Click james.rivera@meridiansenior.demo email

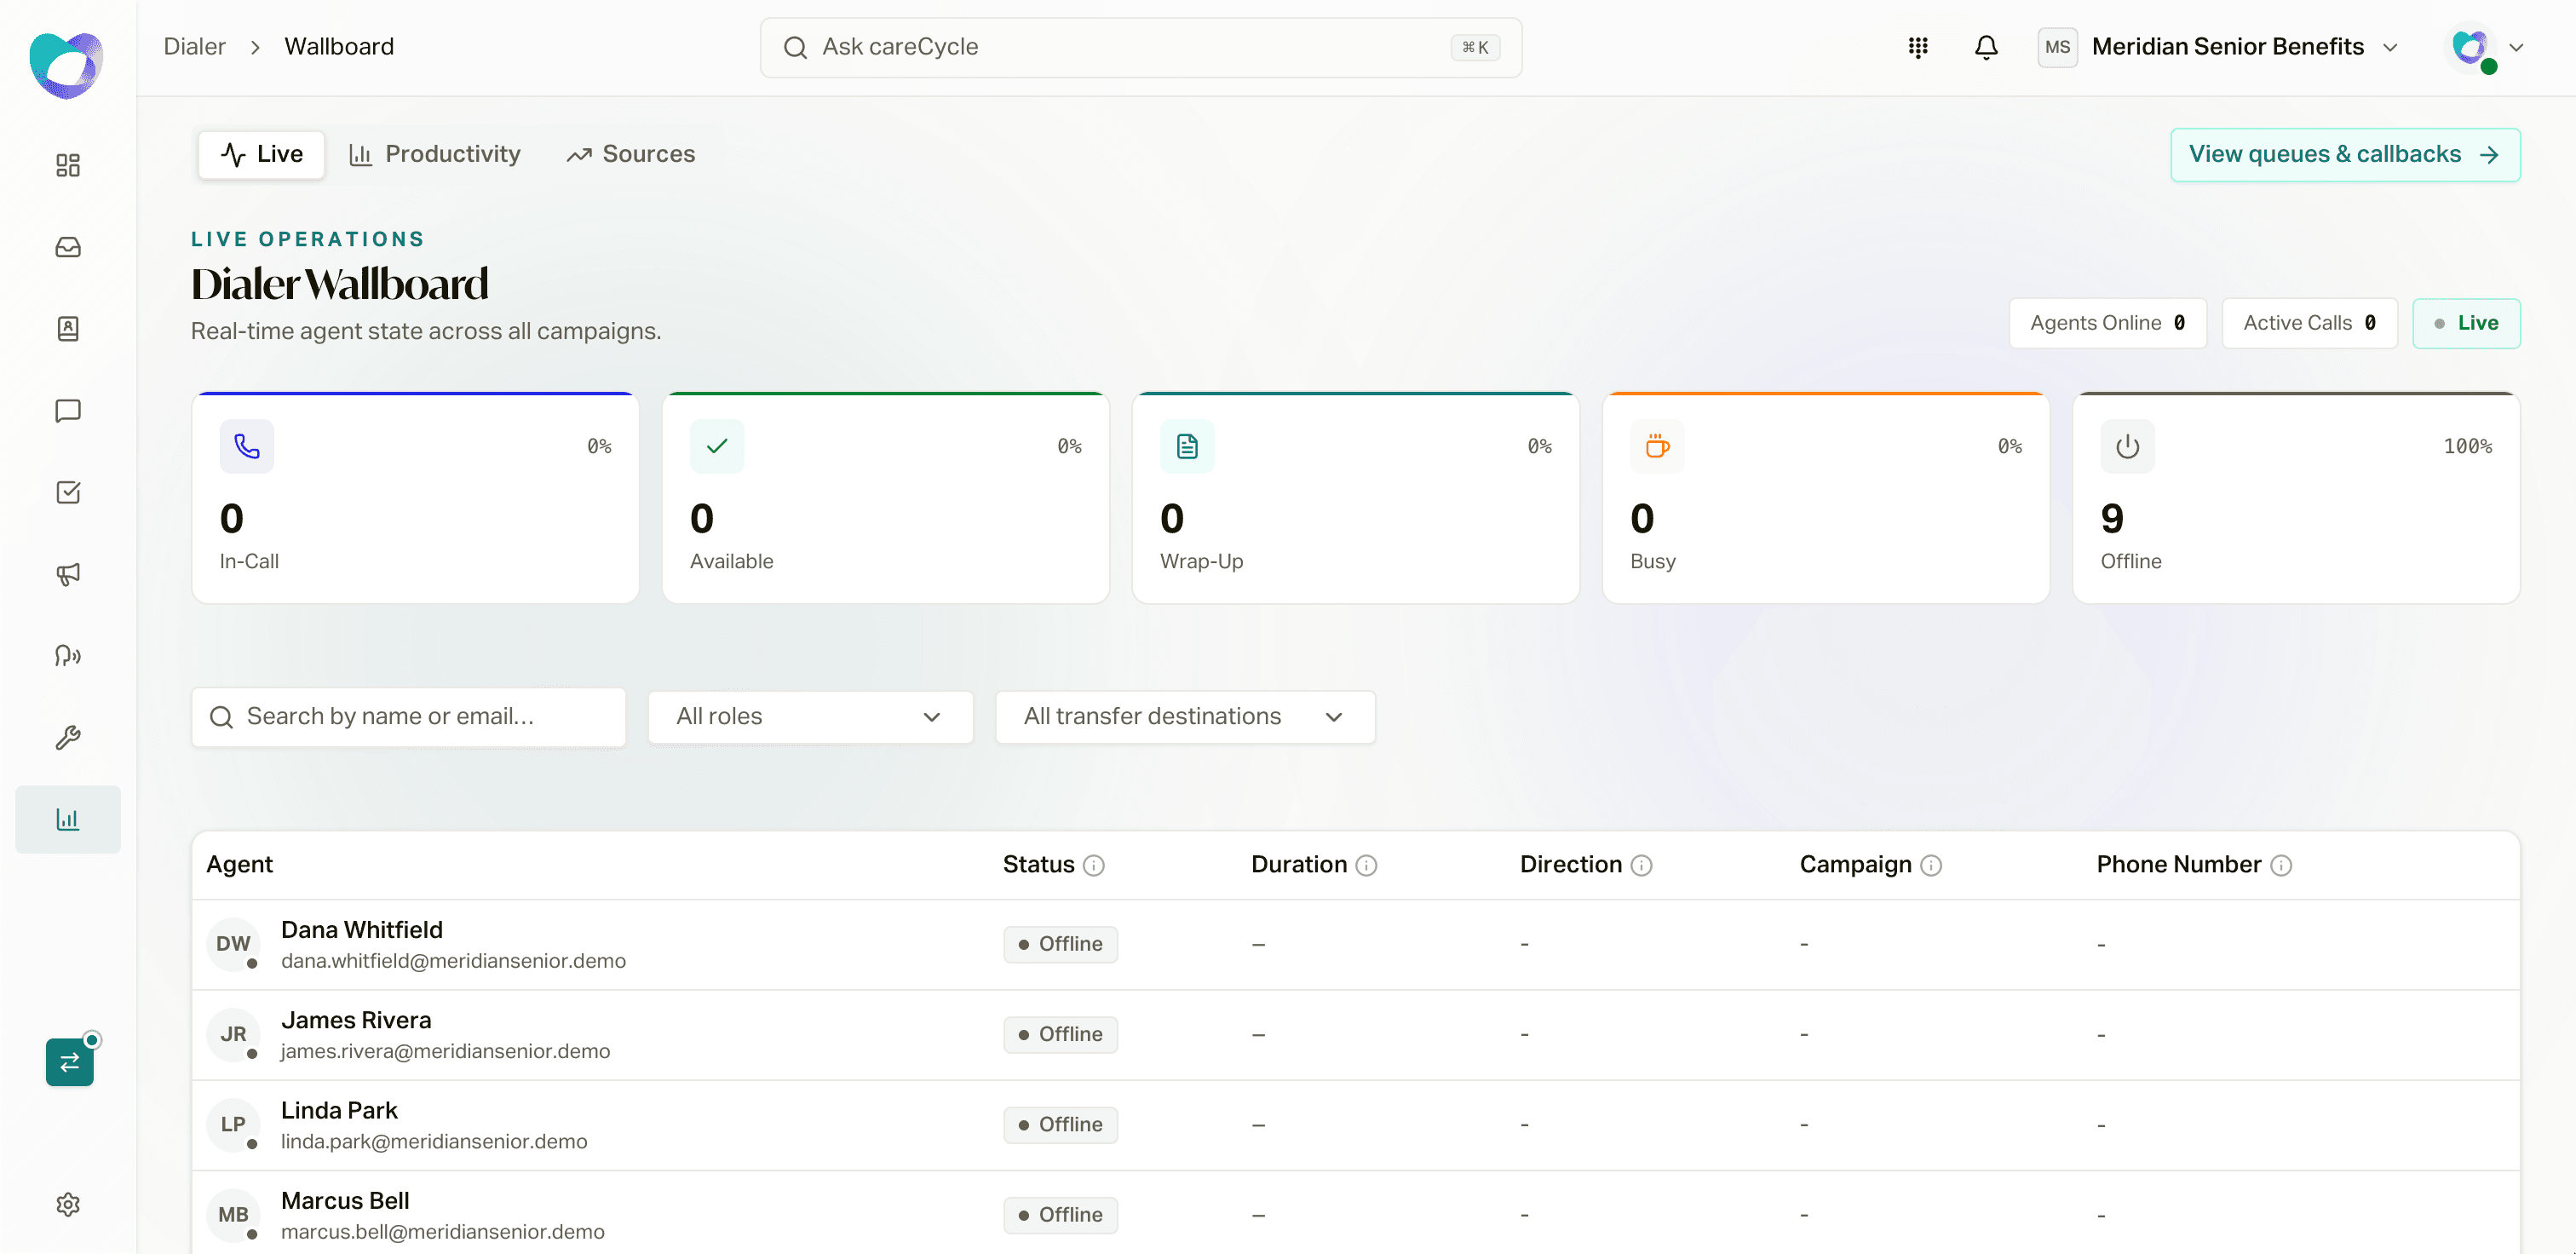tap(445, 1051)
